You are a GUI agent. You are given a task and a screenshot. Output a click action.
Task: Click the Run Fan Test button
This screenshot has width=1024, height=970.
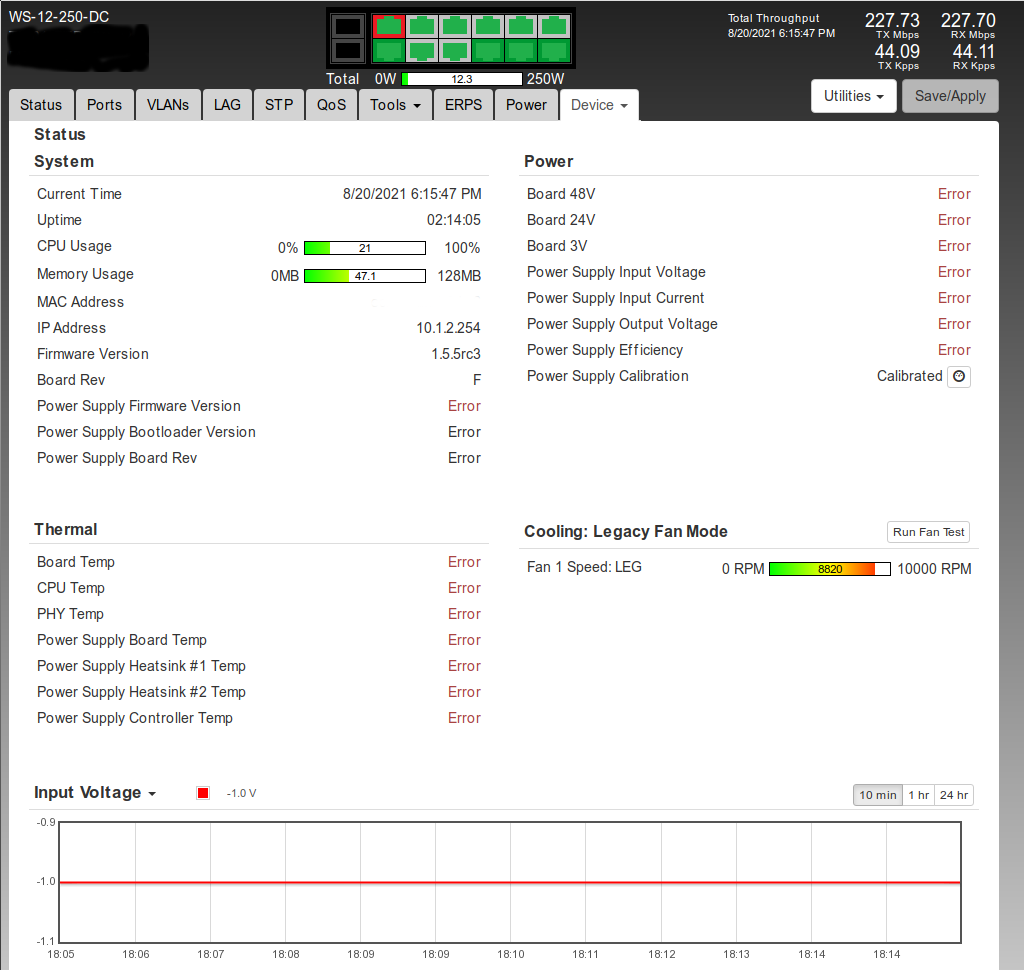tap(928, 532)
